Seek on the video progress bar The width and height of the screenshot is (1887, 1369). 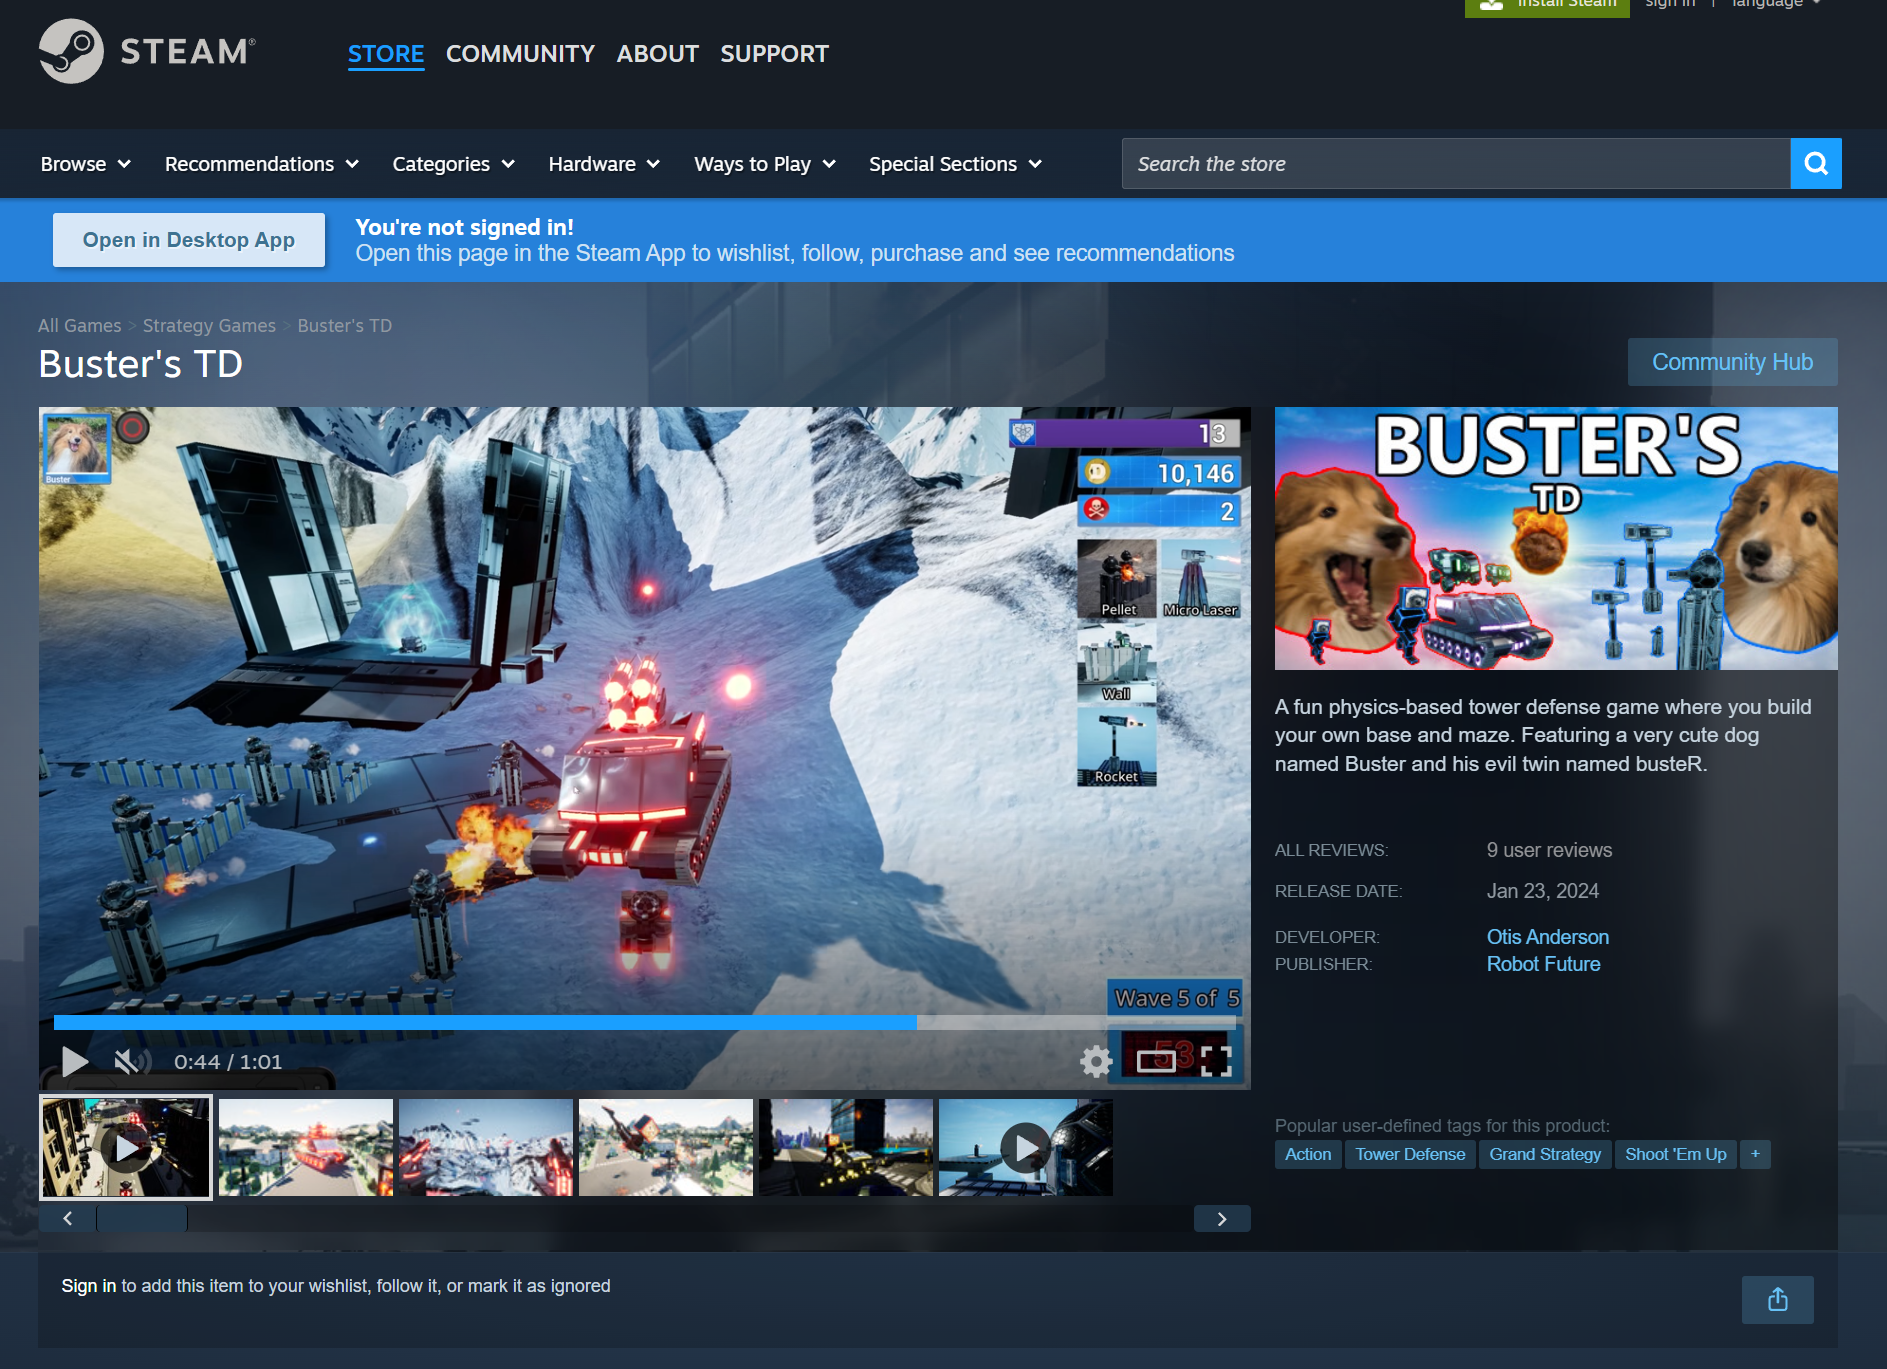(x=645, y=1023)
